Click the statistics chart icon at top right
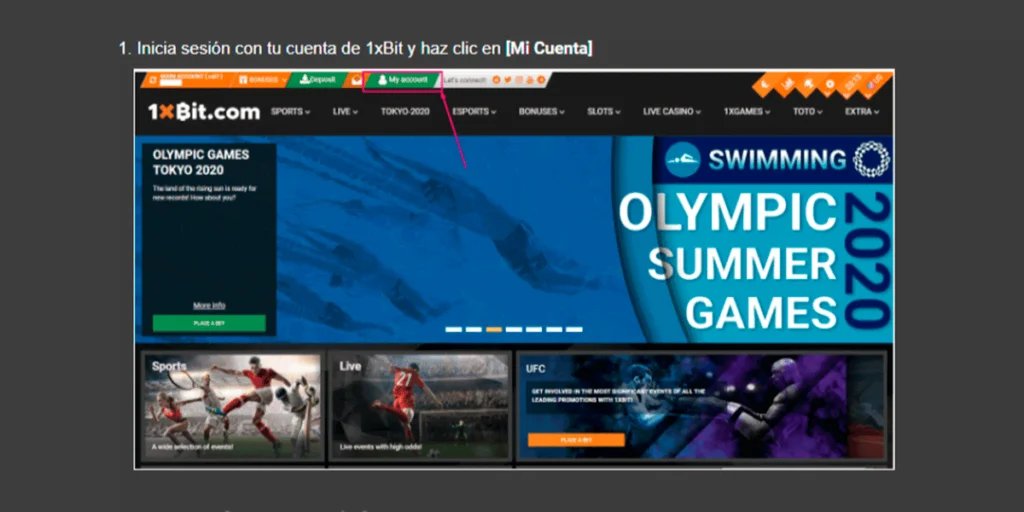Screen dimensions: 1024x512 [786, 85]
